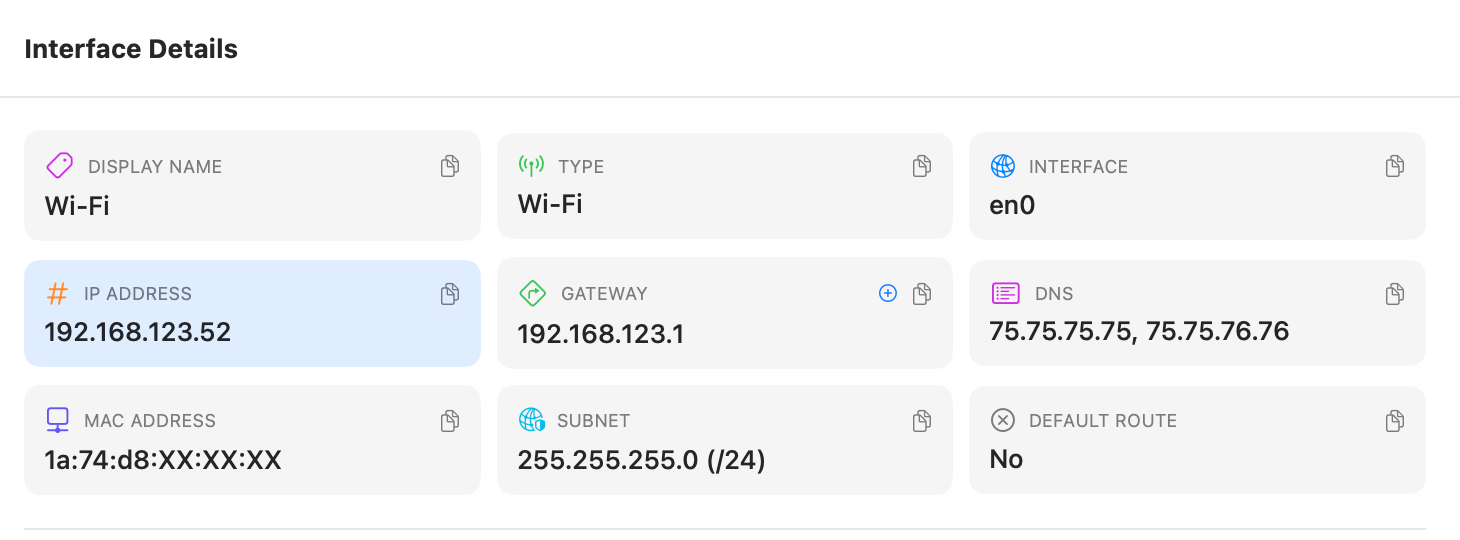Copy the Gateway address
The height and width of the screenshot is (540, 1460).
point(922,293)
